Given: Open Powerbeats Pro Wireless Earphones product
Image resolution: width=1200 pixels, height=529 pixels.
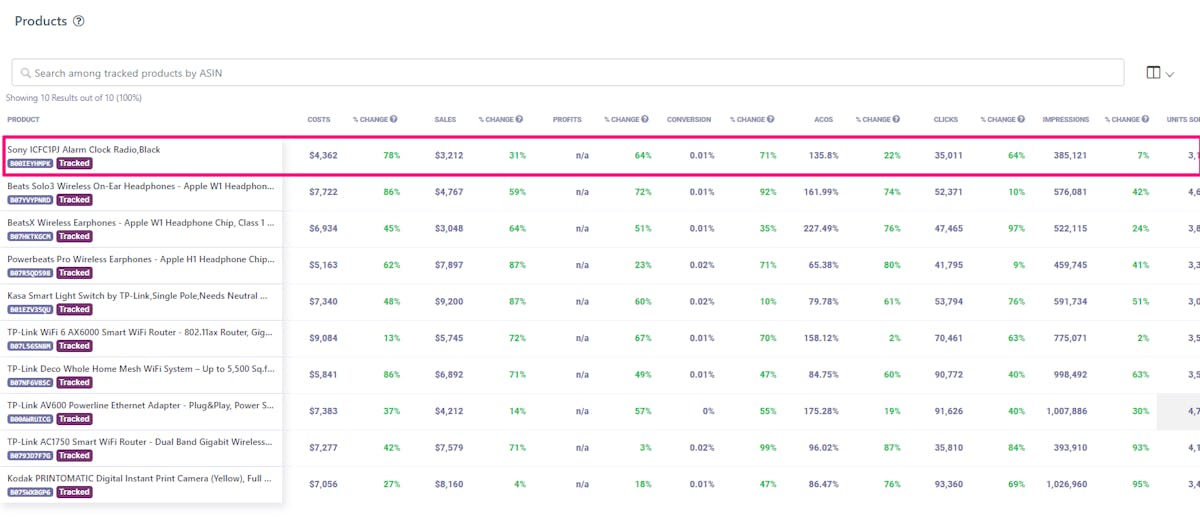Looking at the screenshot, I should pyautogui.click(x=140, y=259).
